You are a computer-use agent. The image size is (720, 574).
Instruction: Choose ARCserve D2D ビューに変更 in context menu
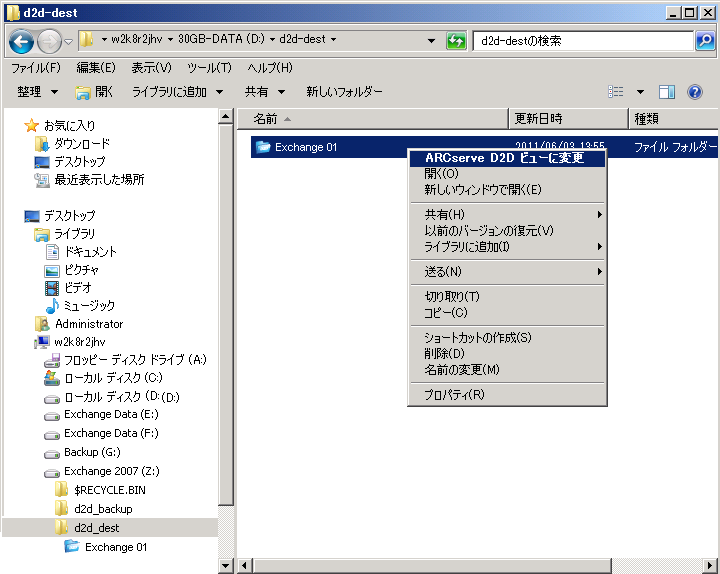tap(507, 158)
